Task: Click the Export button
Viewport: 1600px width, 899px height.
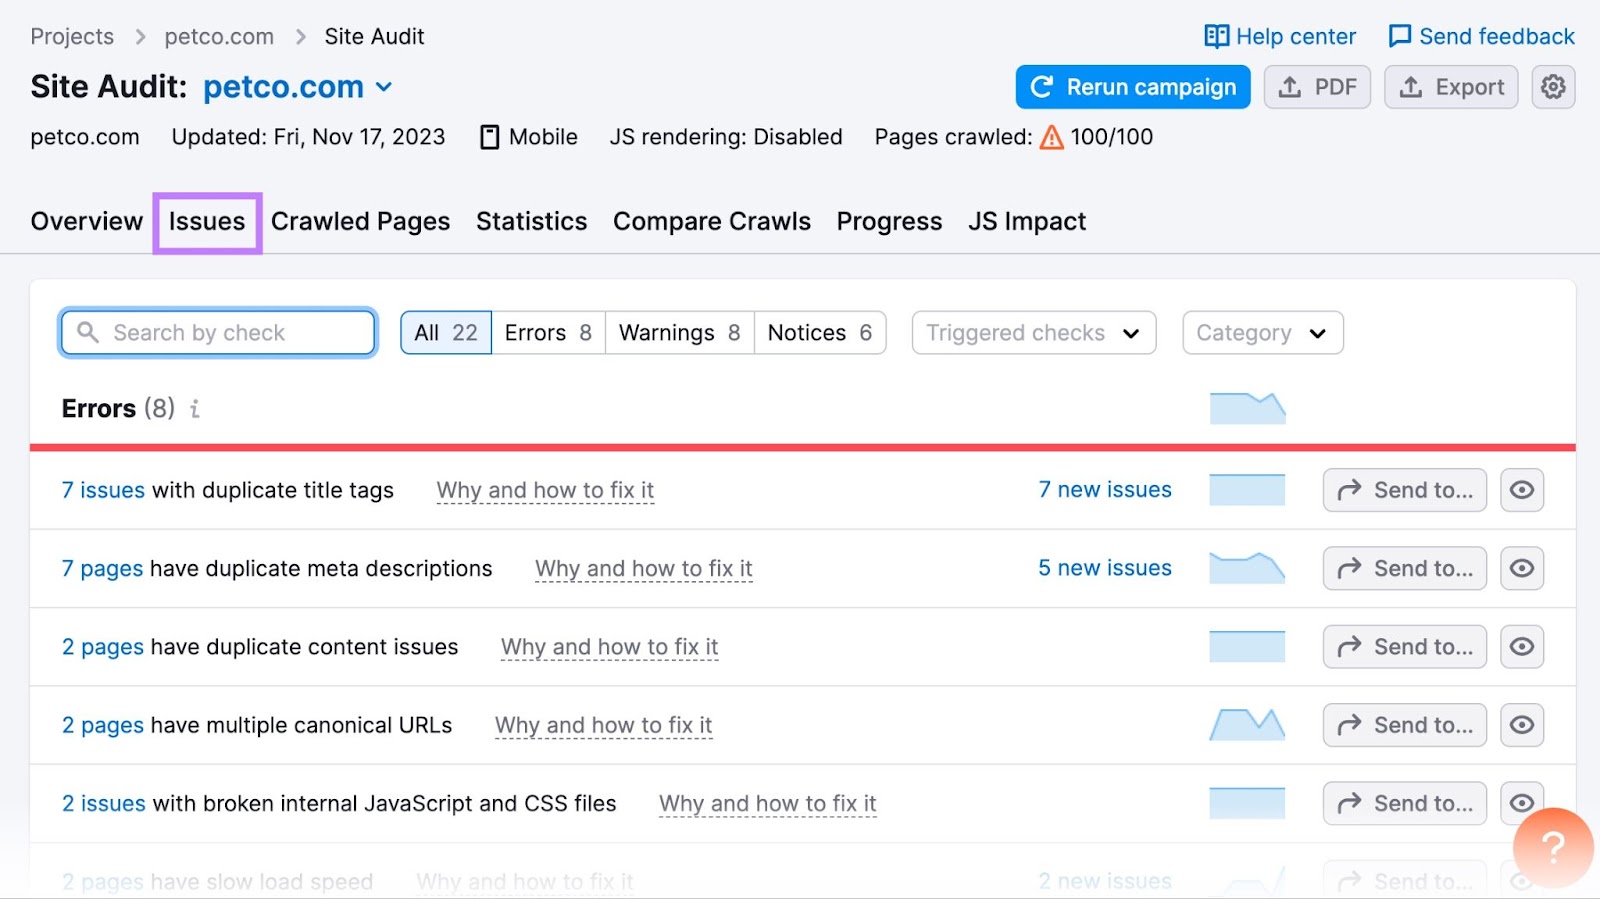Action: click(1451, 87)
